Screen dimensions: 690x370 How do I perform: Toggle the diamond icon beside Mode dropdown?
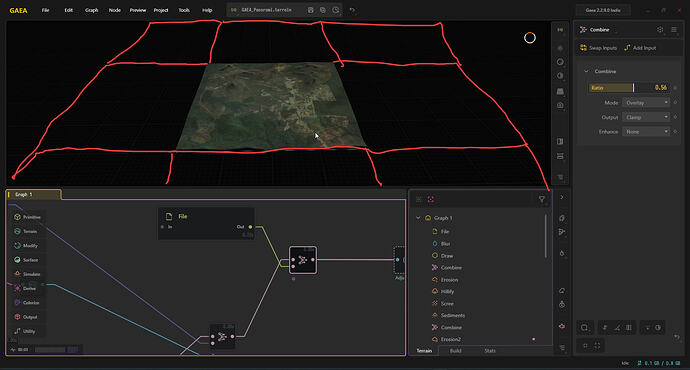click(x=675, y=103)
